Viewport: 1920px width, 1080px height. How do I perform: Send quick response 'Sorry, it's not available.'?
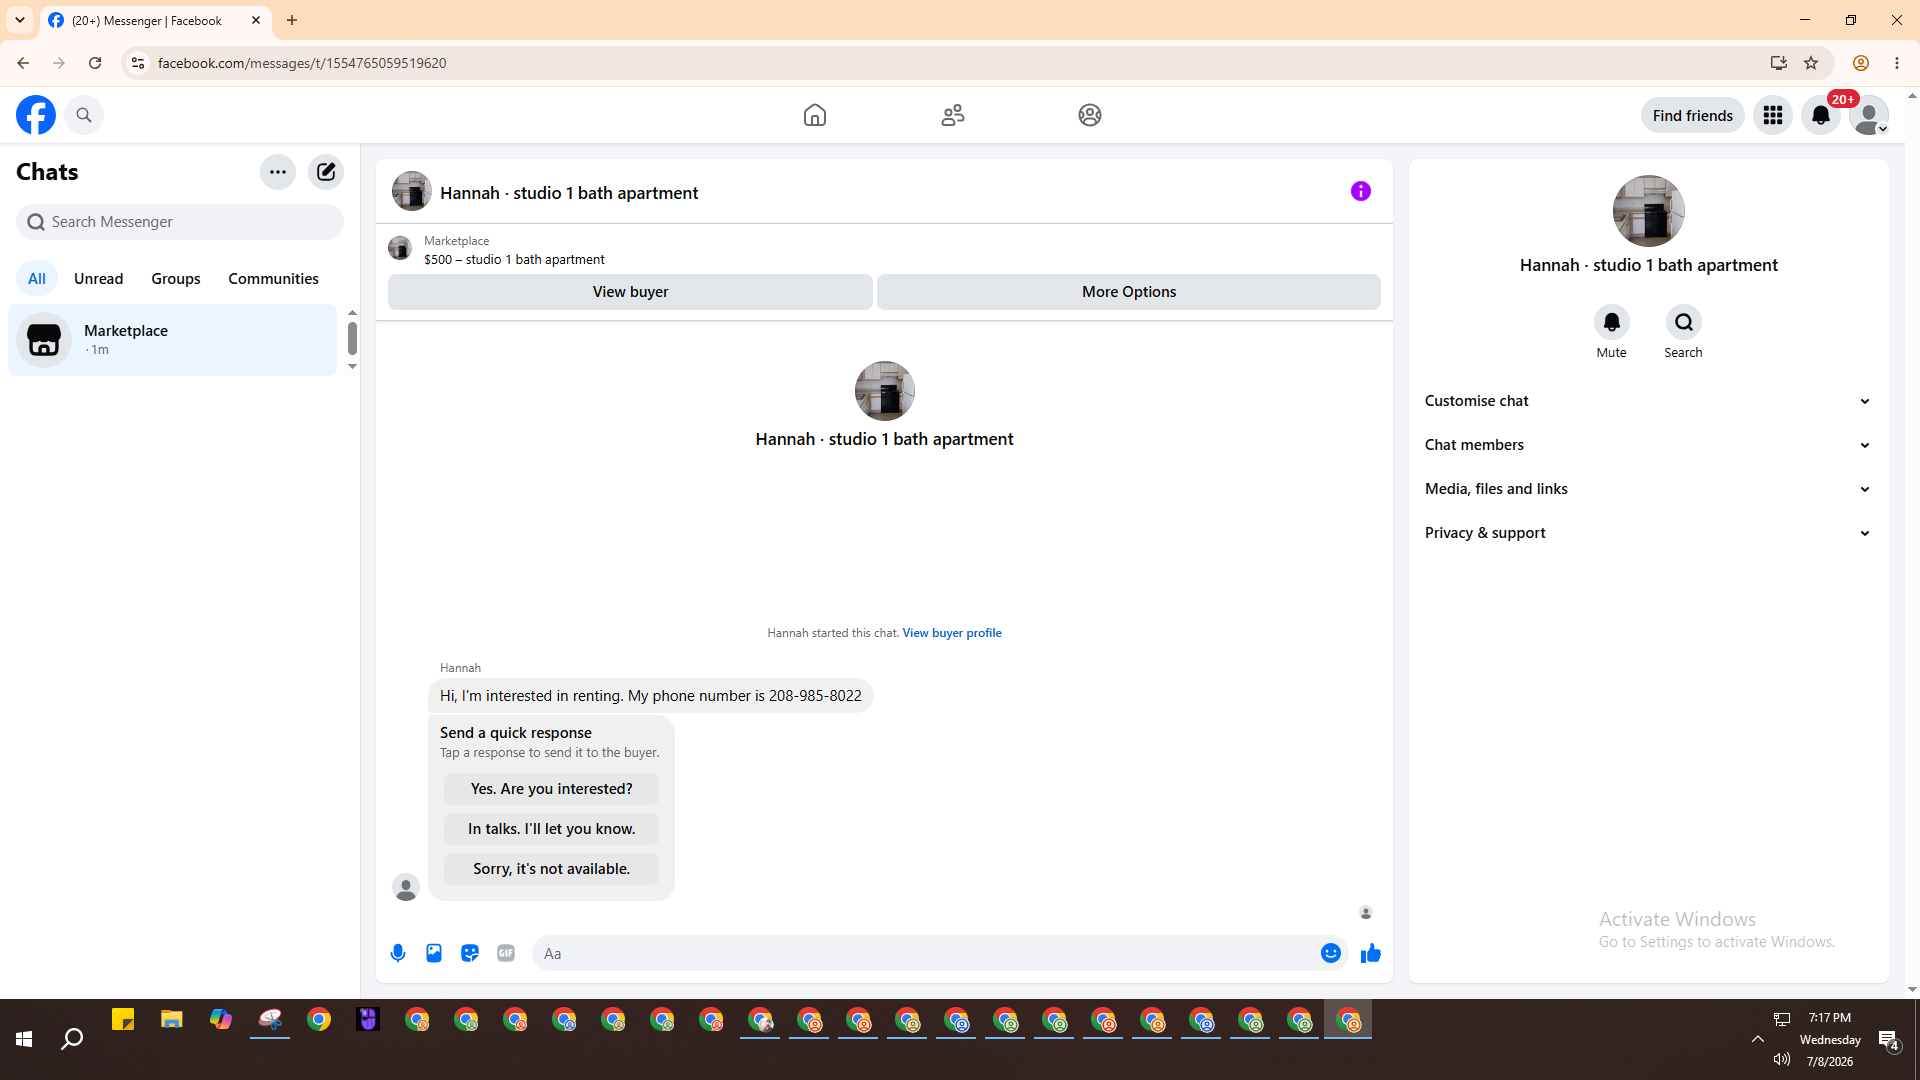[x=552, y=869]
